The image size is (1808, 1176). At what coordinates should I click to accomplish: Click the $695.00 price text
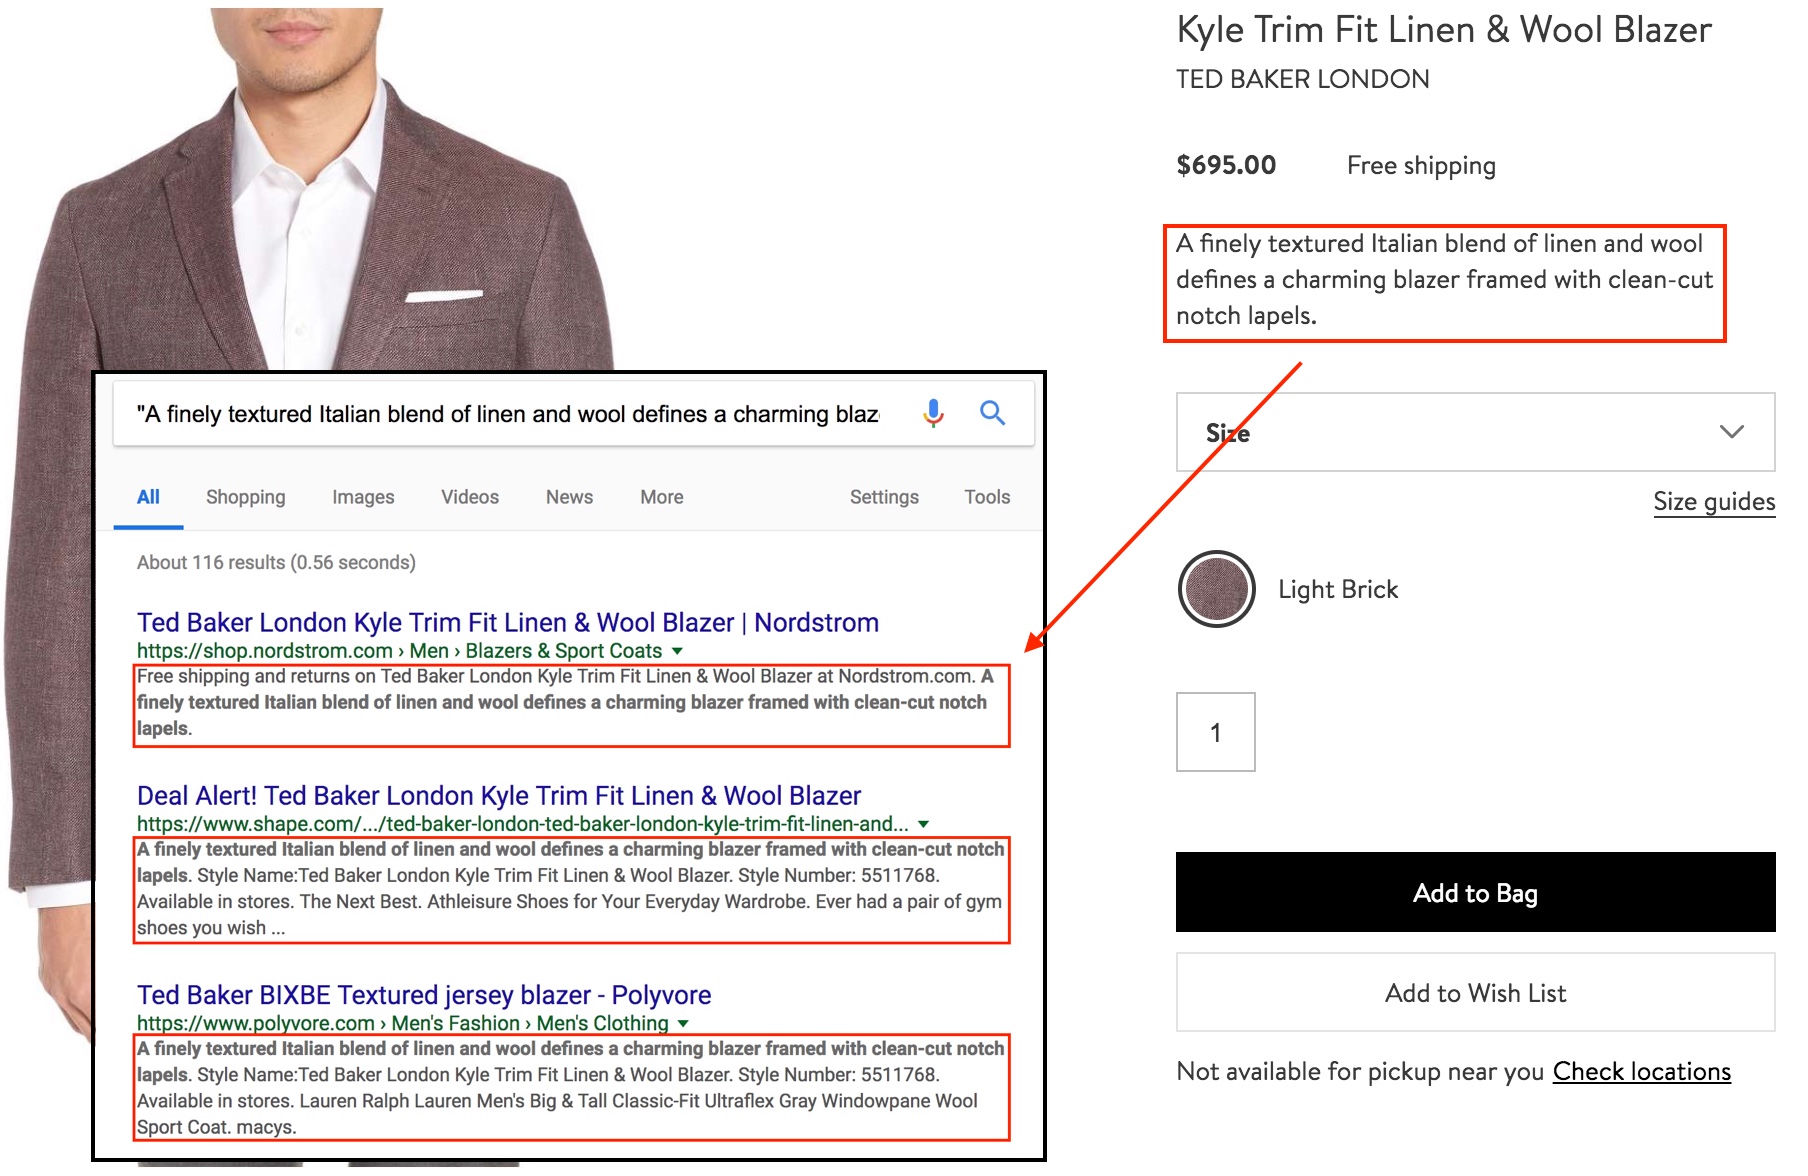coord(1226,165)
